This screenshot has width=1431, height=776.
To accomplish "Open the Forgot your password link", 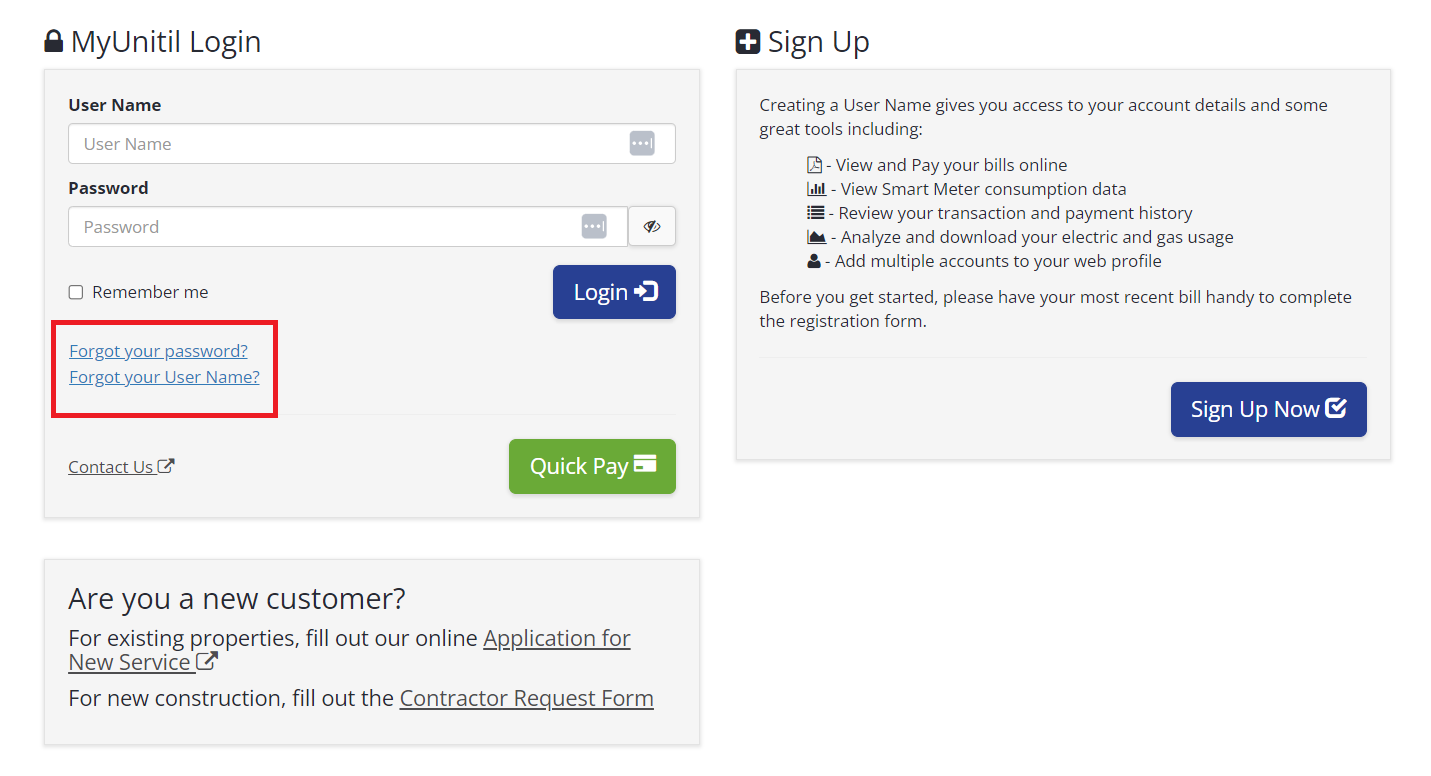I will pos(158,351).
